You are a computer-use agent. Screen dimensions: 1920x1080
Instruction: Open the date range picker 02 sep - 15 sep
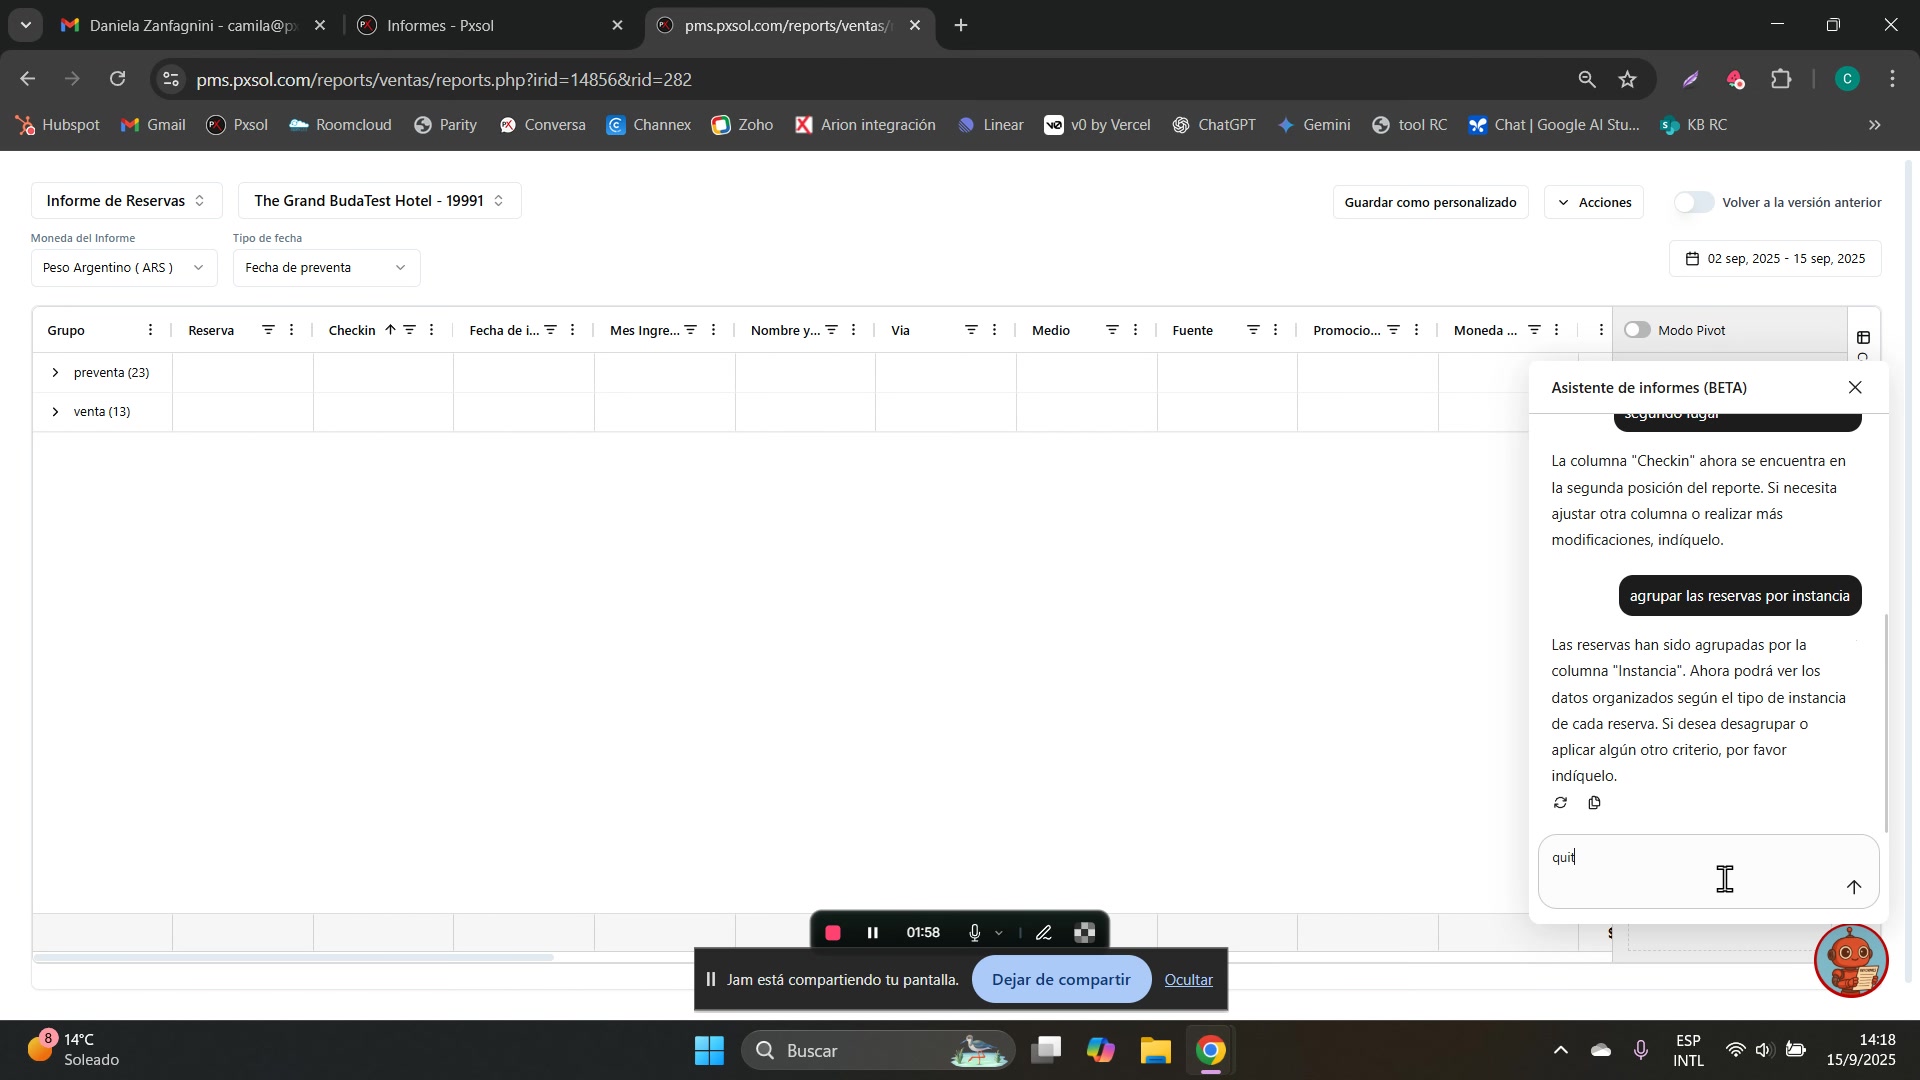tap(1775, 259)
